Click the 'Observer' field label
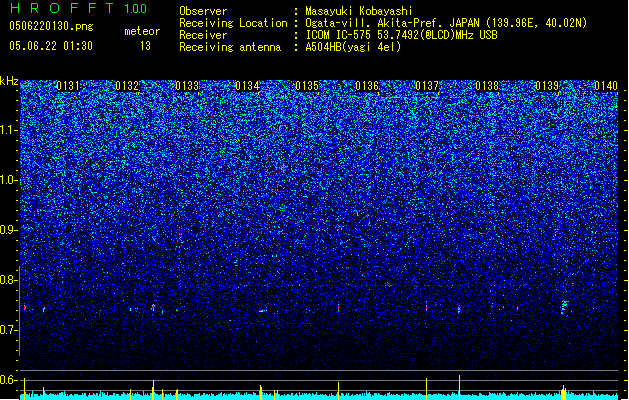This screenshot has height=400, width=629. [x=203, y=11]
